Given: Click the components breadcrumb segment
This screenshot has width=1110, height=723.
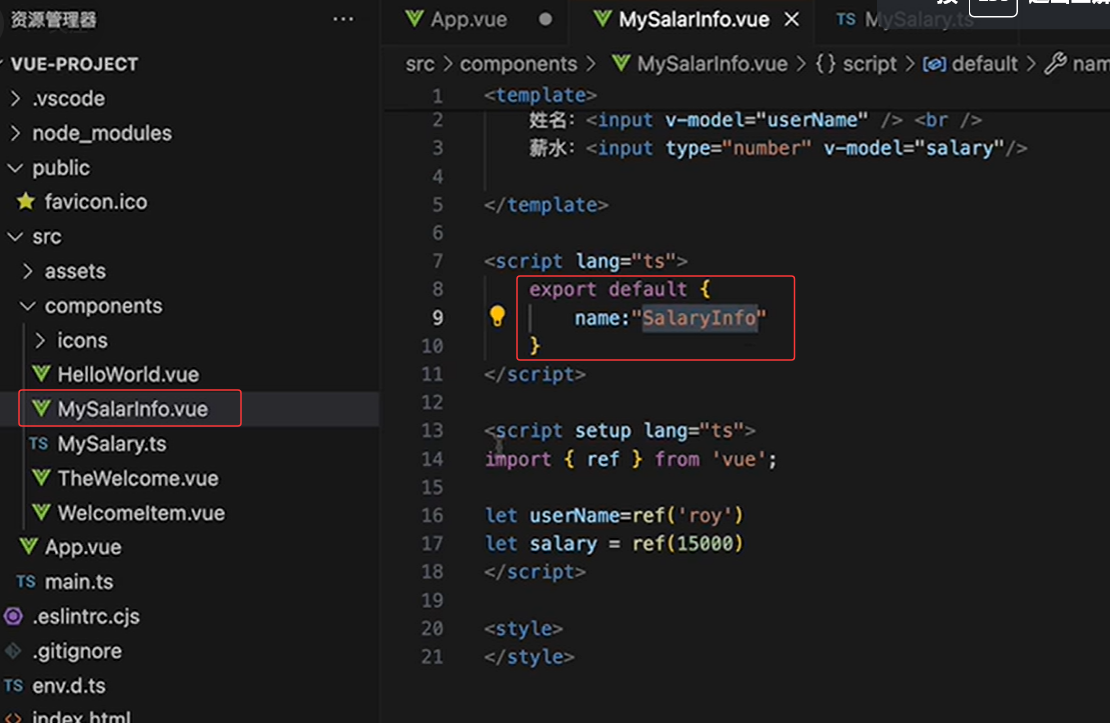Looking at the screenshot, I should [x=518, y=64].
